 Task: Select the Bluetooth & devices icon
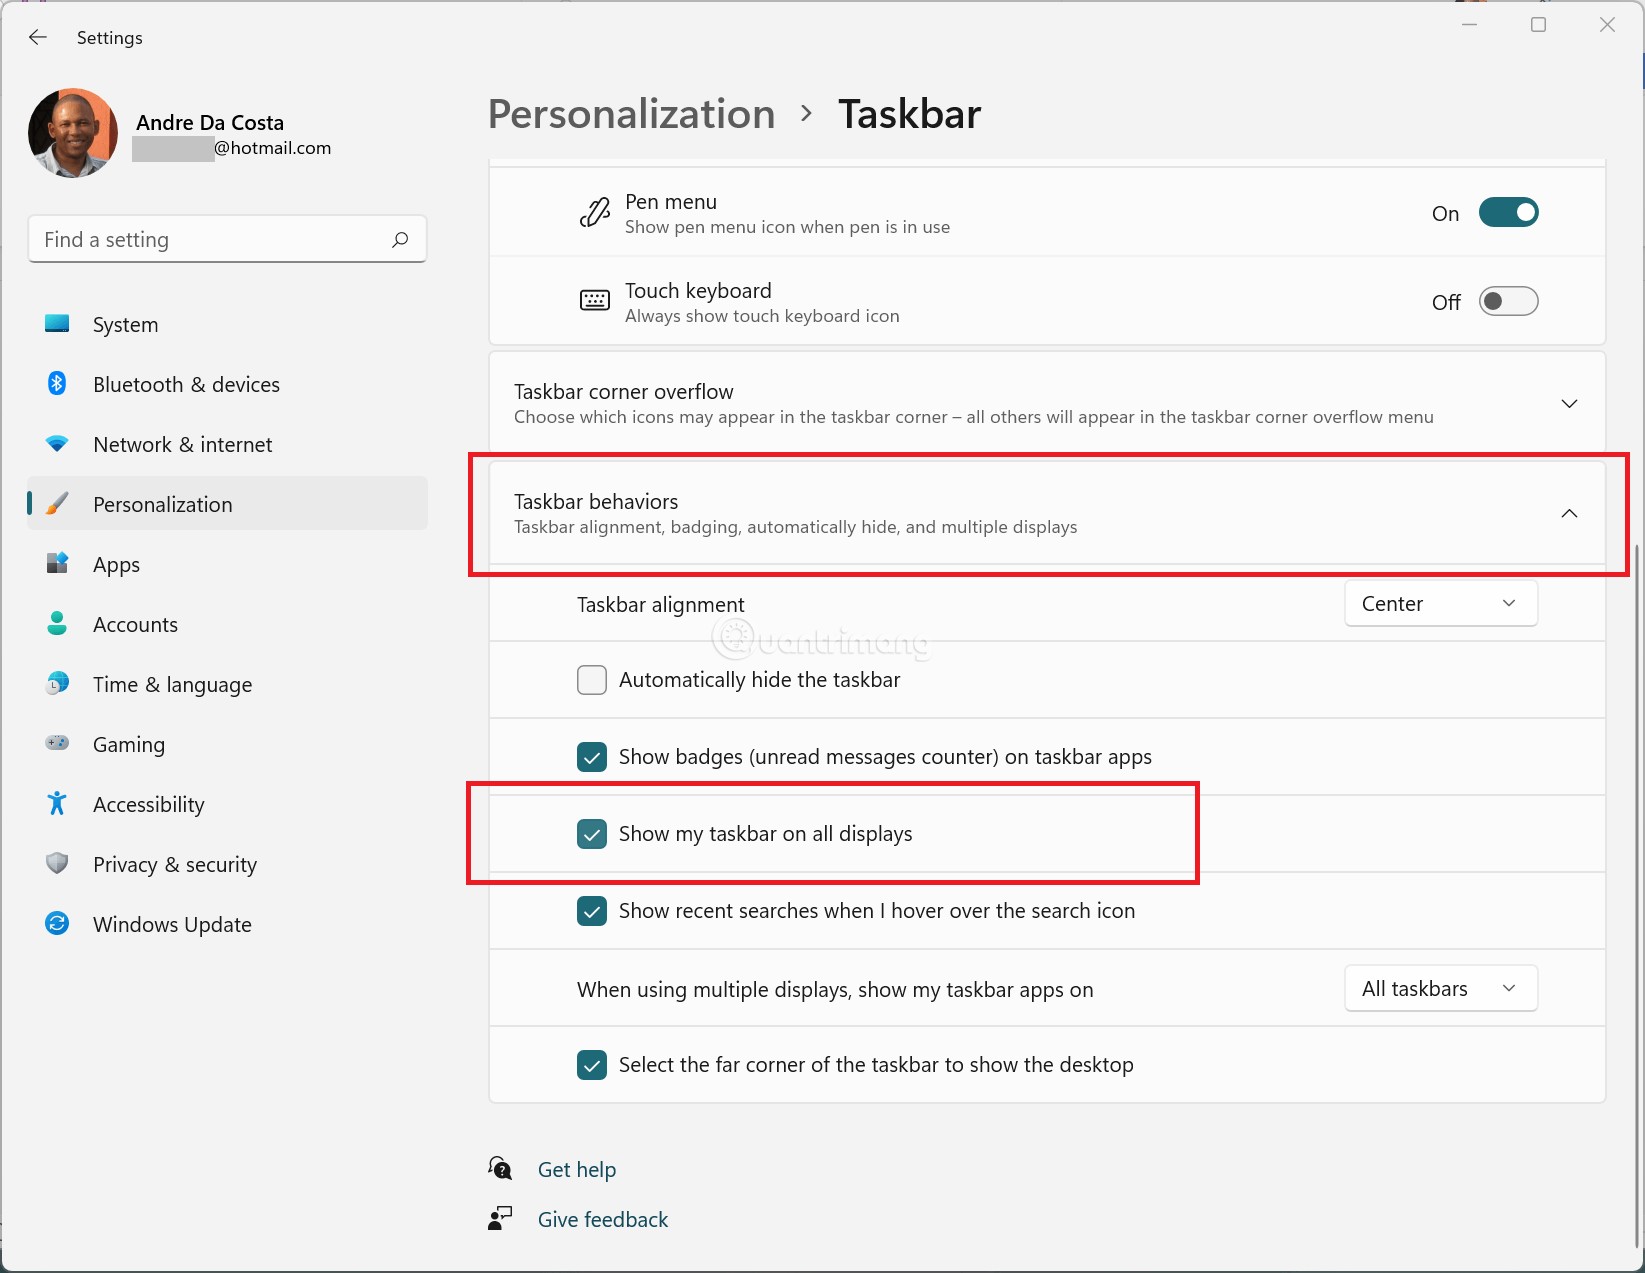pos(57,384)
